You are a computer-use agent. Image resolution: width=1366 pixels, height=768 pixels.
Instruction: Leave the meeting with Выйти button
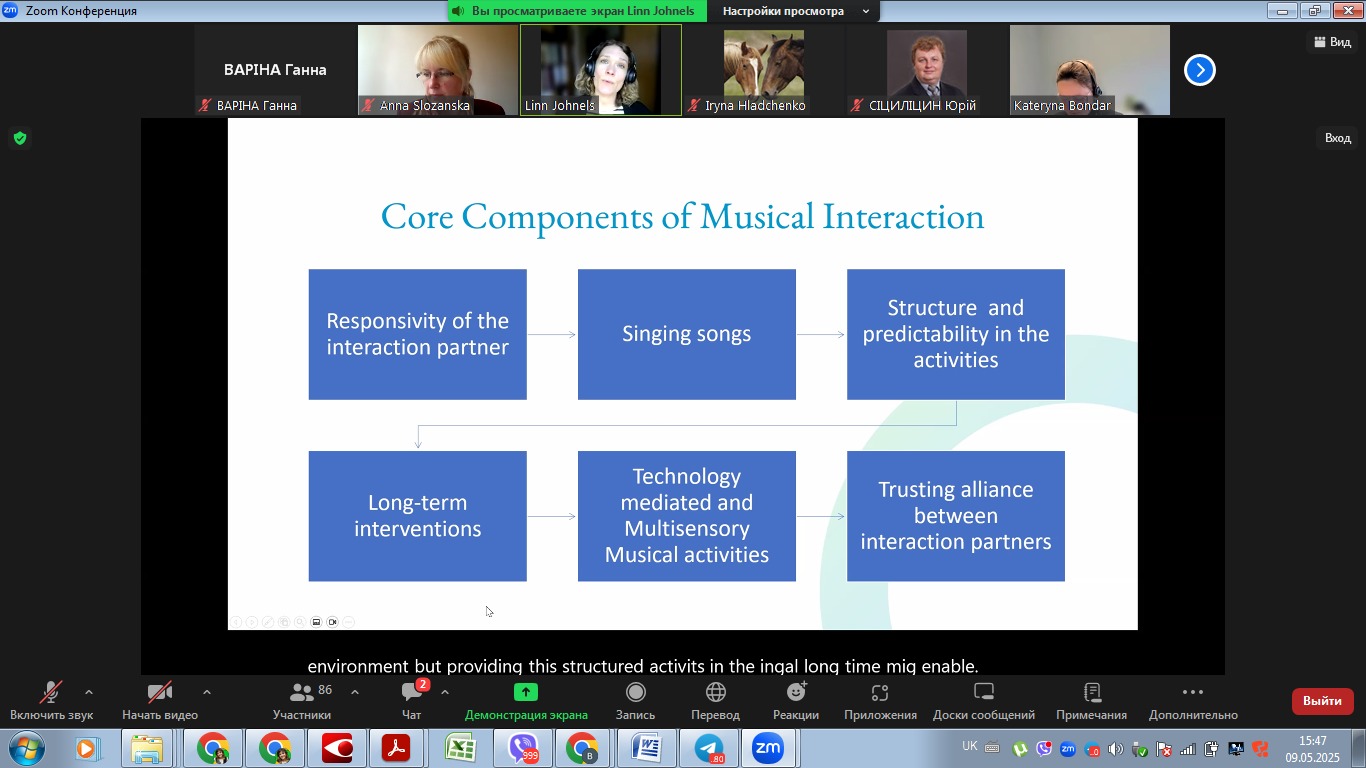point(1322,701)
